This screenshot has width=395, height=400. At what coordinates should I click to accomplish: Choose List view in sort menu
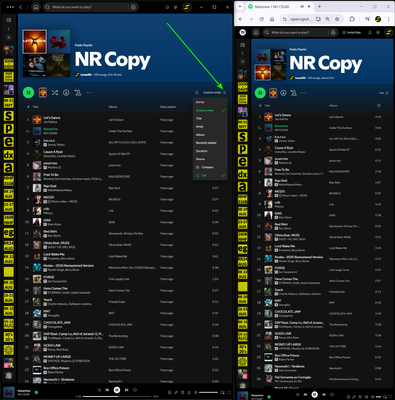[x=210, y=175]
